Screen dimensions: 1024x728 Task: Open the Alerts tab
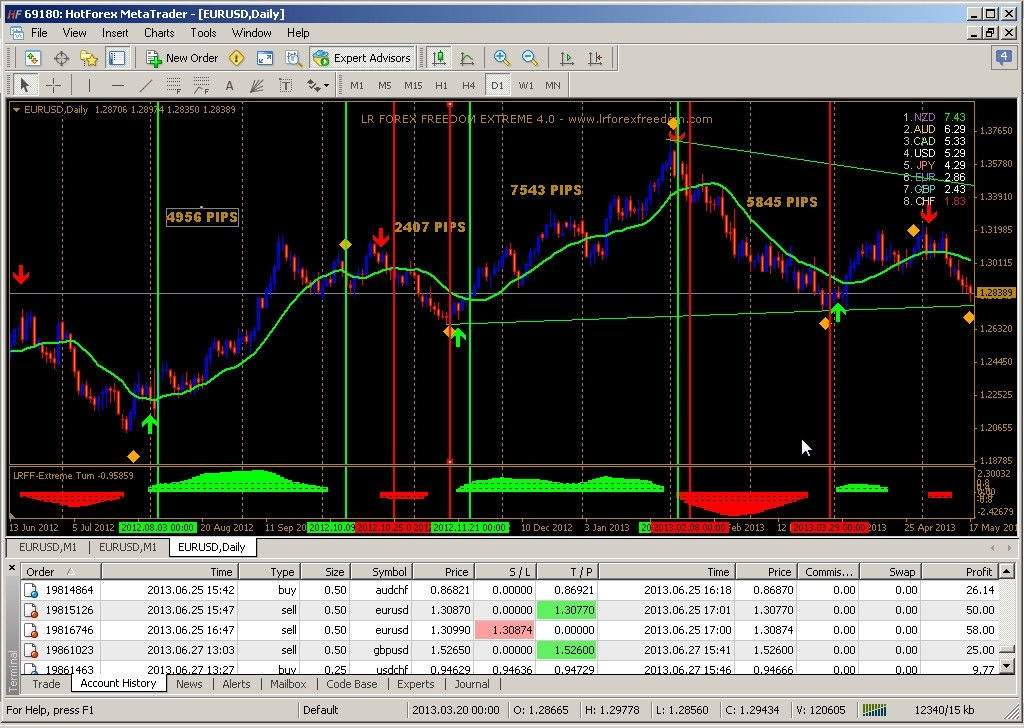pos(236,684)
